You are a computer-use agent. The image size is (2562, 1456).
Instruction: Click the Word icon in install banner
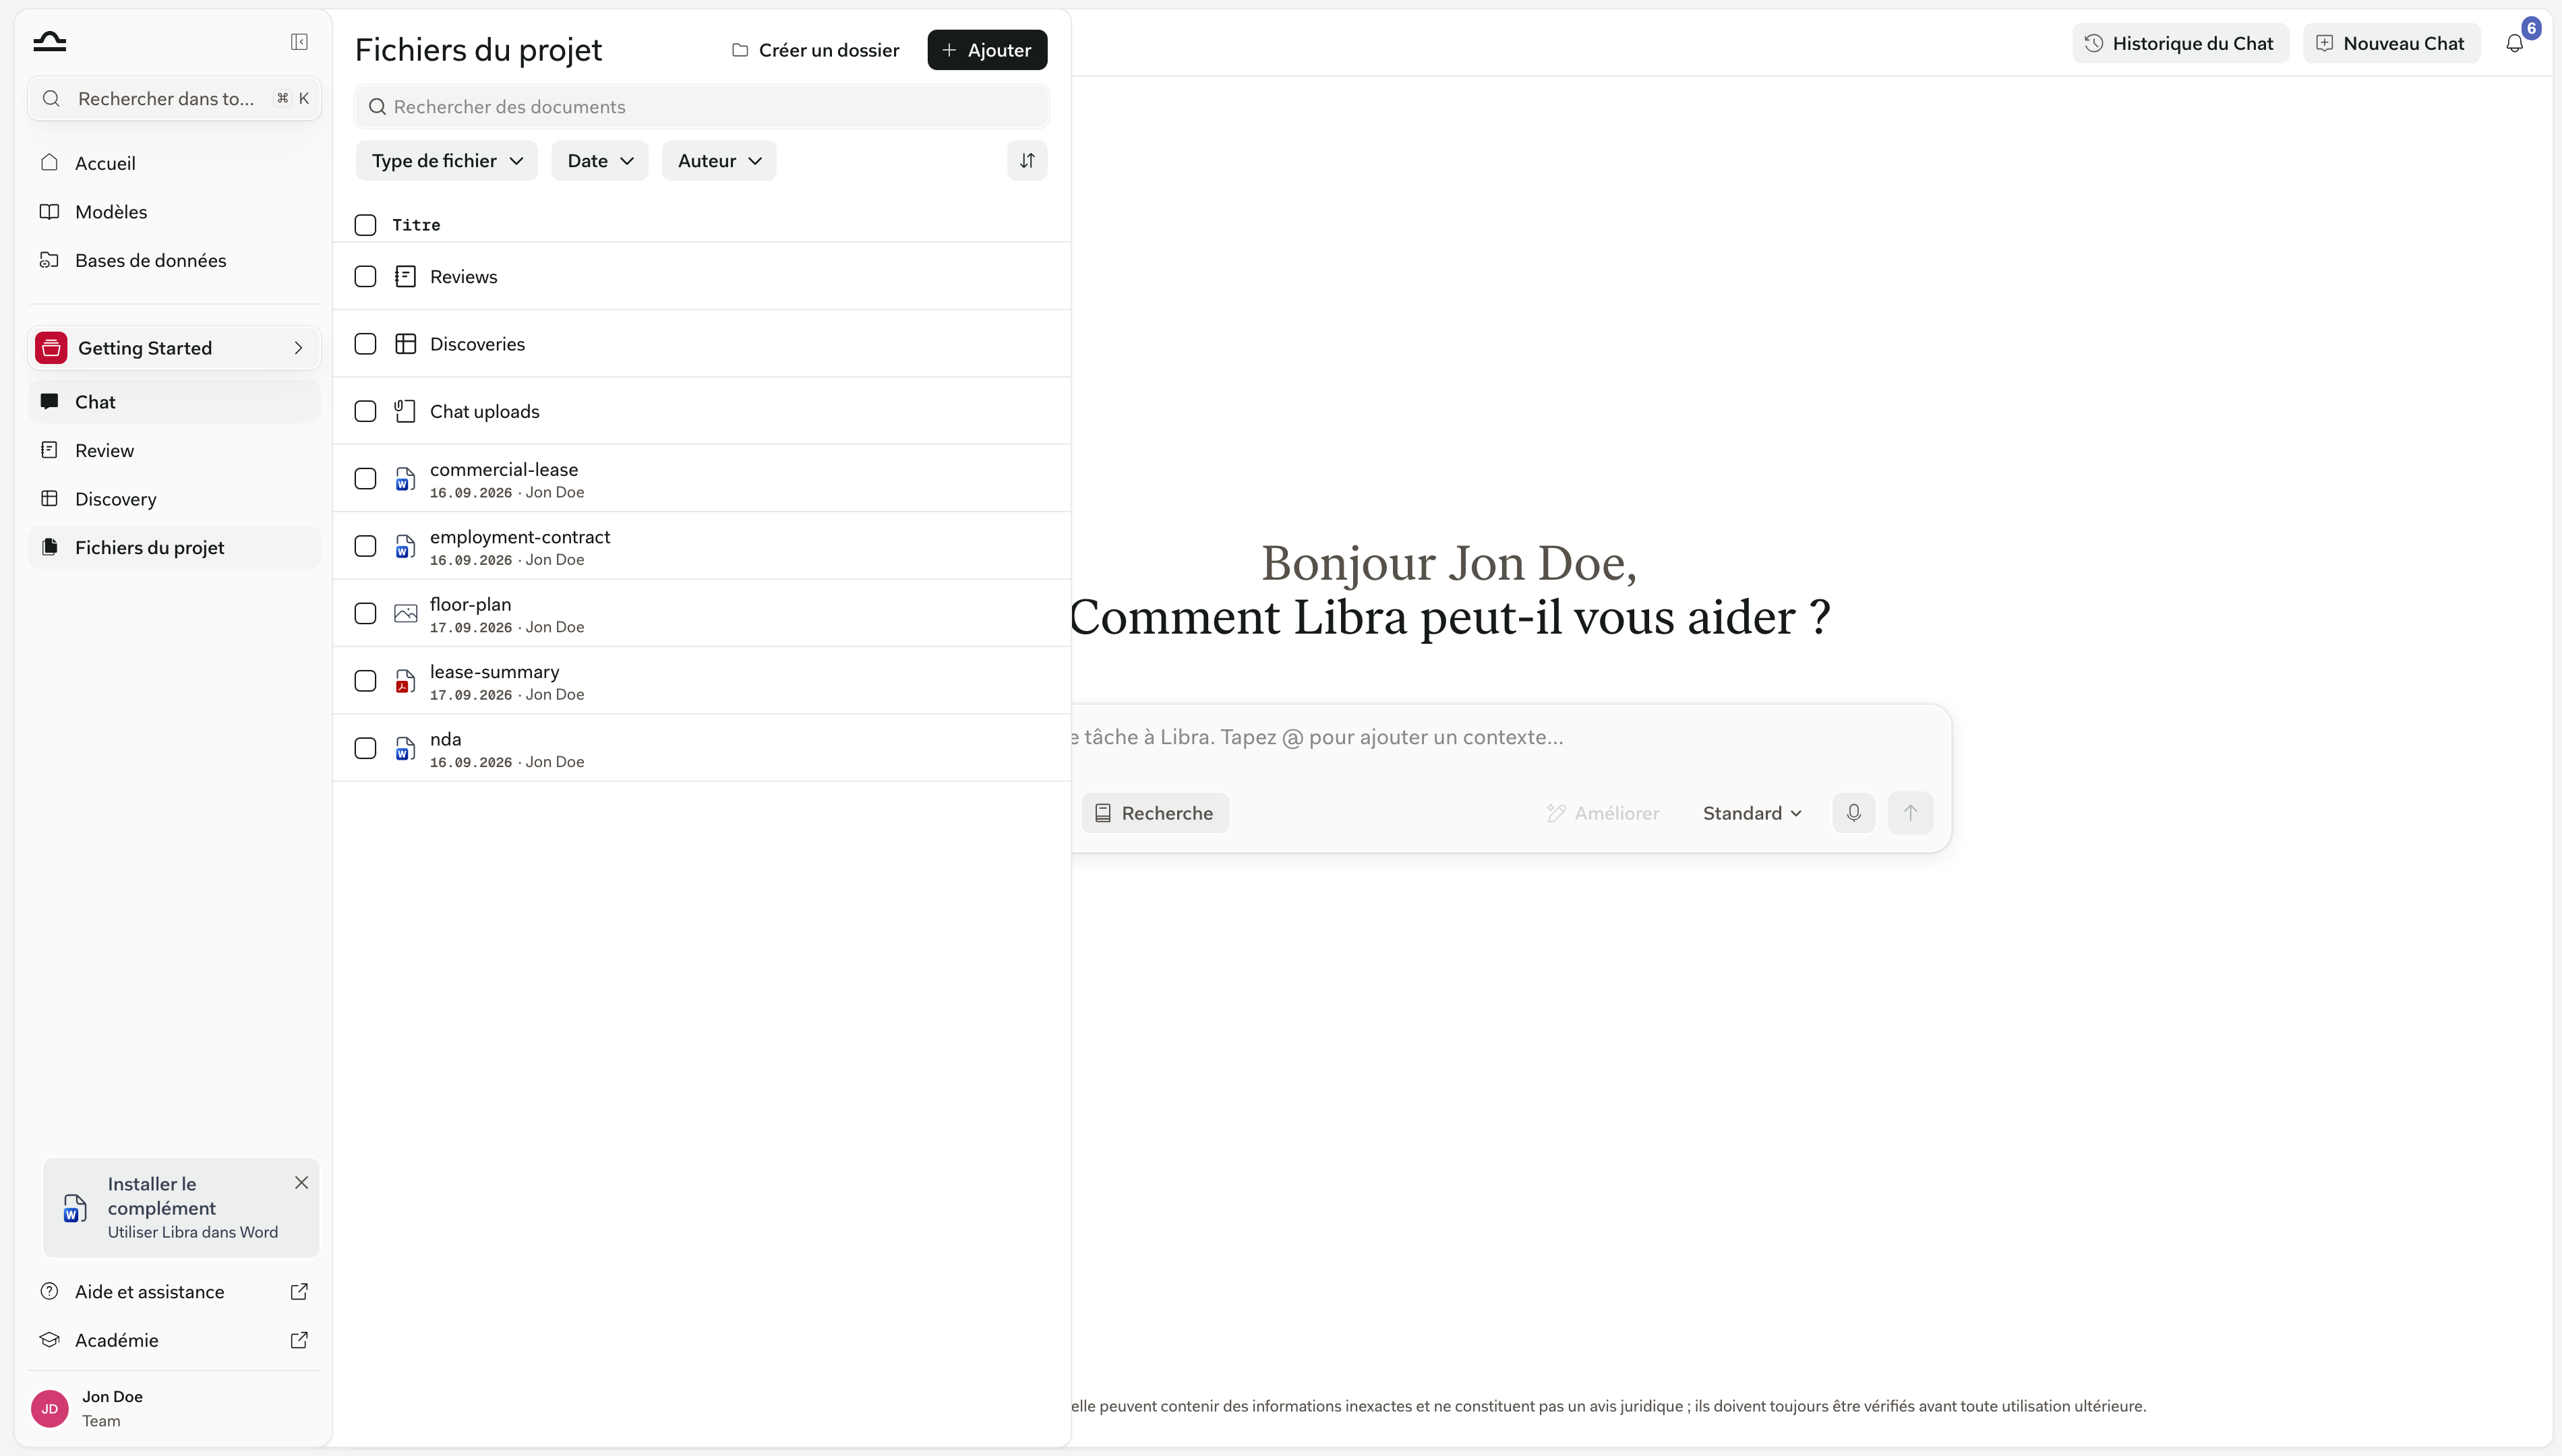(x=74, y=1208)
